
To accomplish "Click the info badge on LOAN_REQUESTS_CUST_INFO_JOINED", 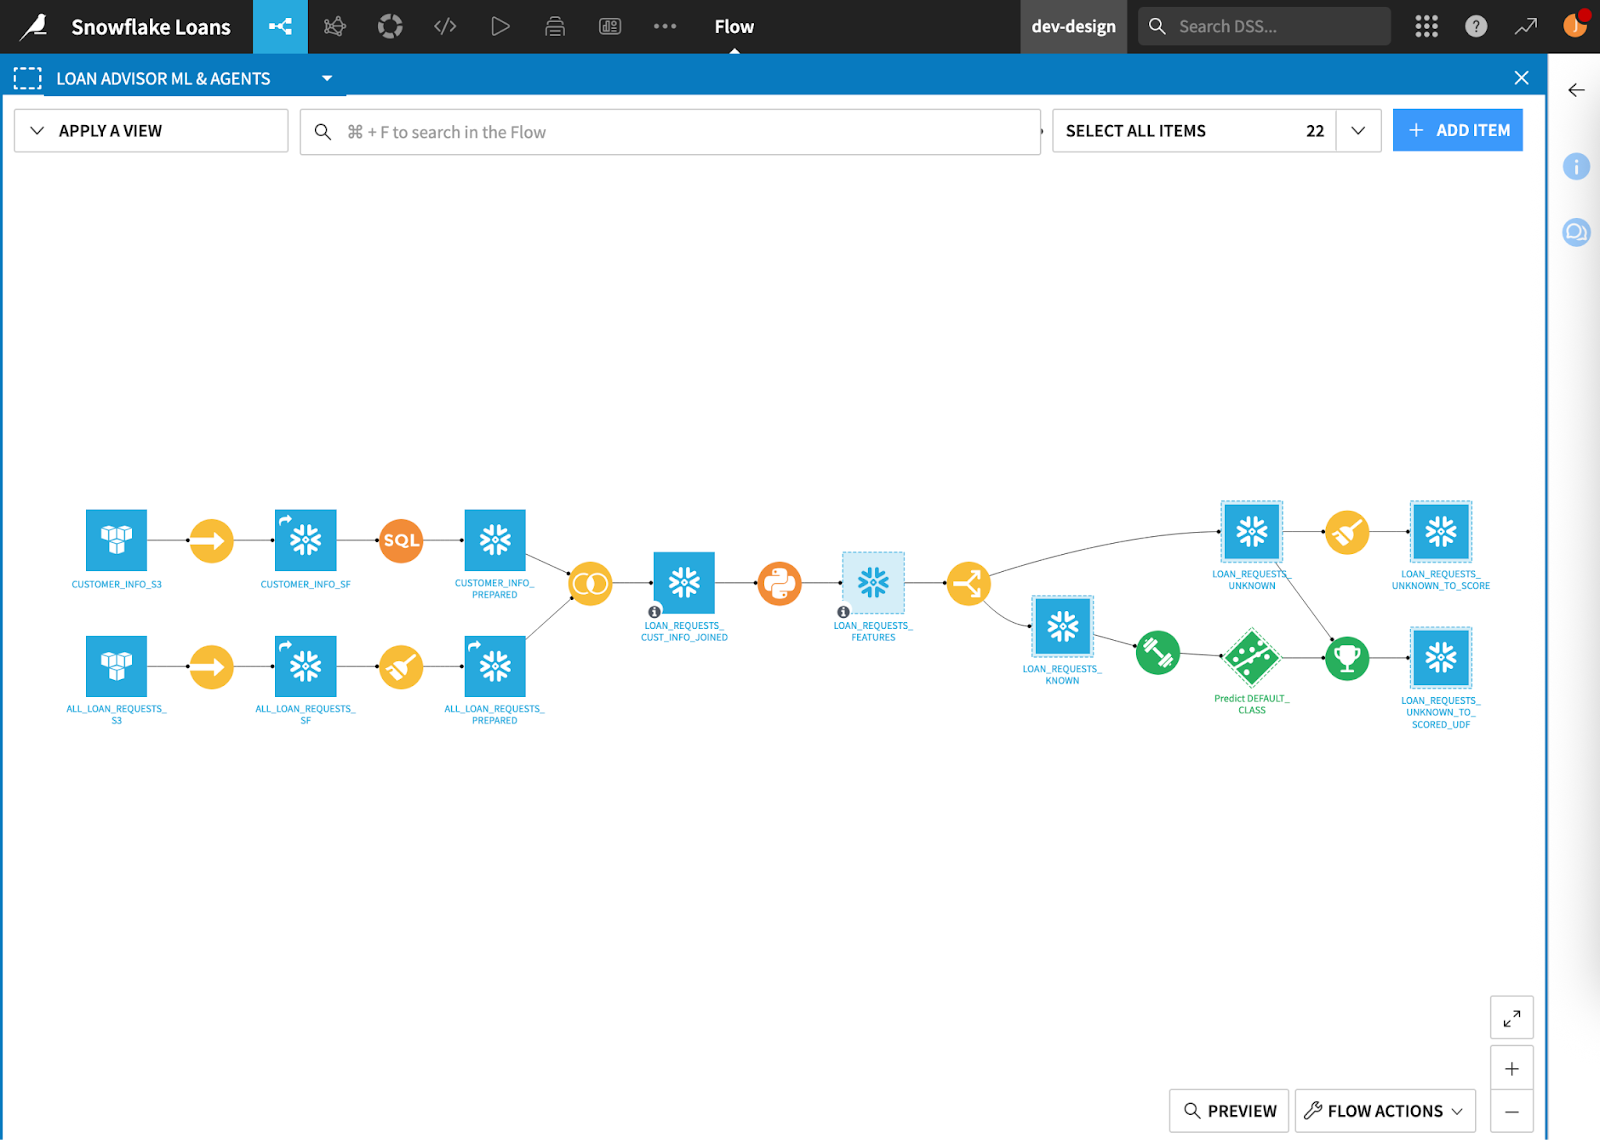I will [654, 612].
